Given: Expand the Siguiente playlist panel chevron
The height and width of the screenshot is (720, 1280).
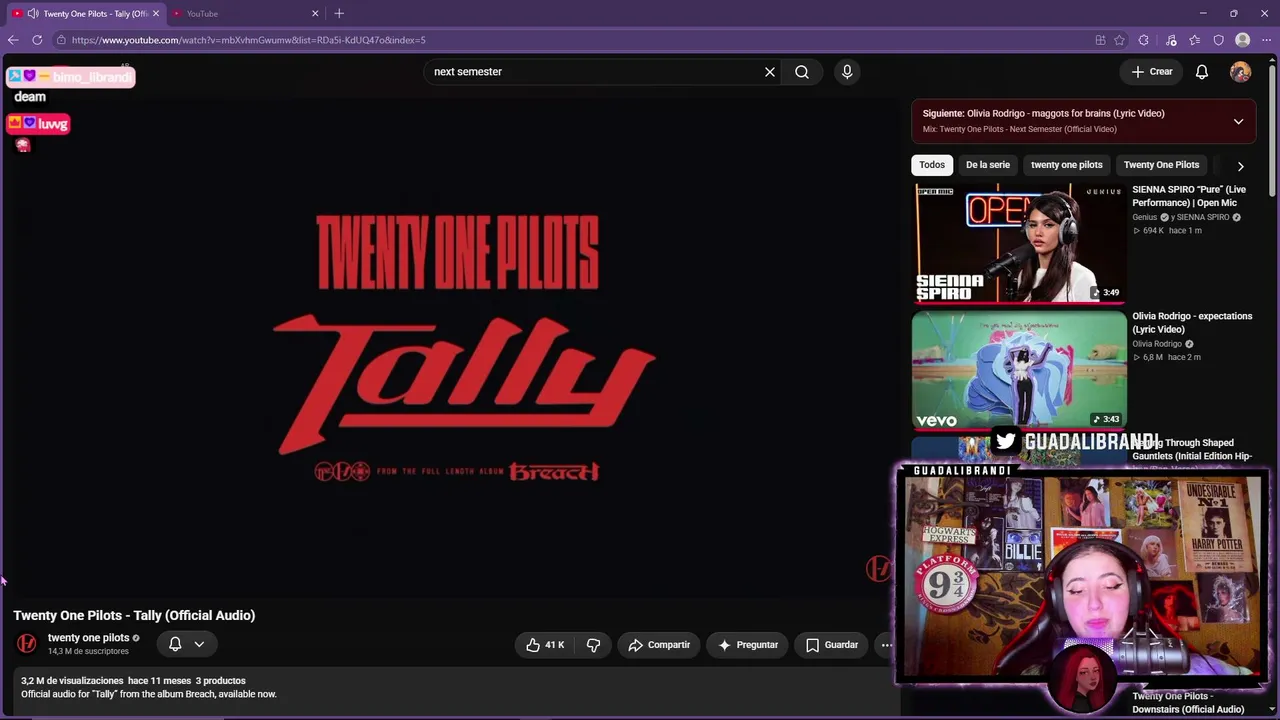Looking at the screenshot, I should (1238, 121).
